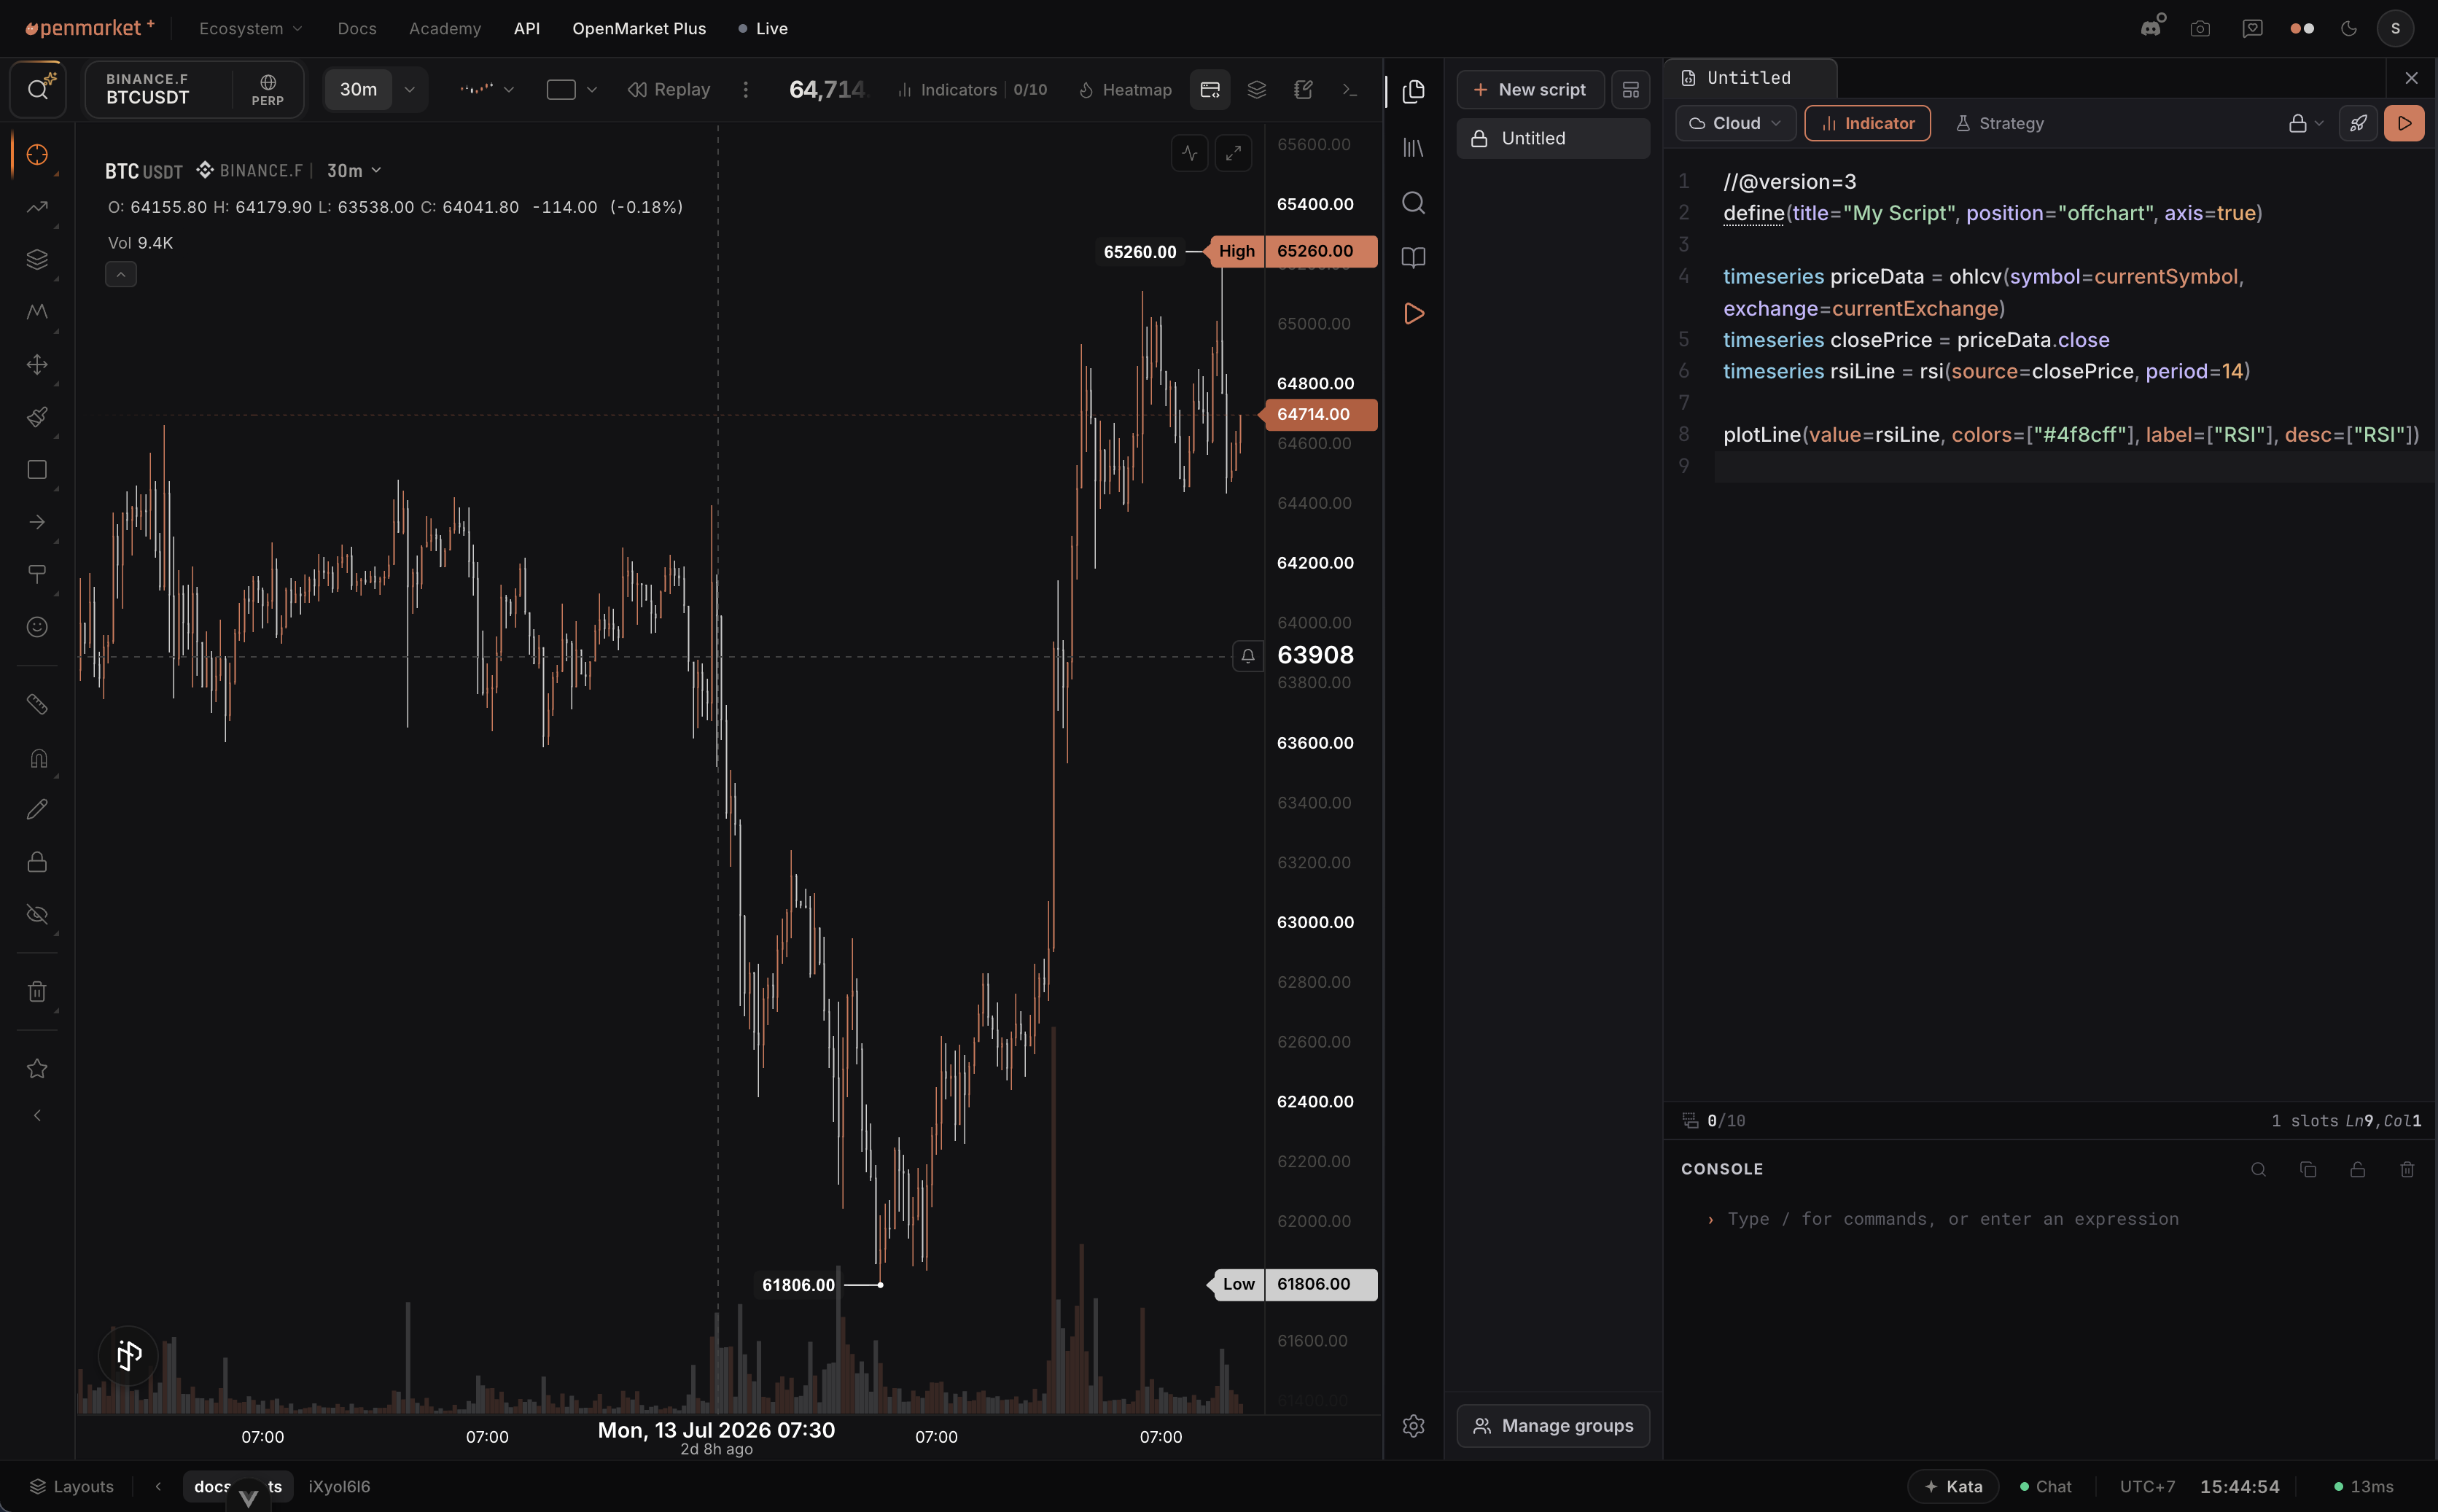Viewport: 2438px width, 1512px height.
Task: Click the favorites star icon
Action: [37, 1068]
